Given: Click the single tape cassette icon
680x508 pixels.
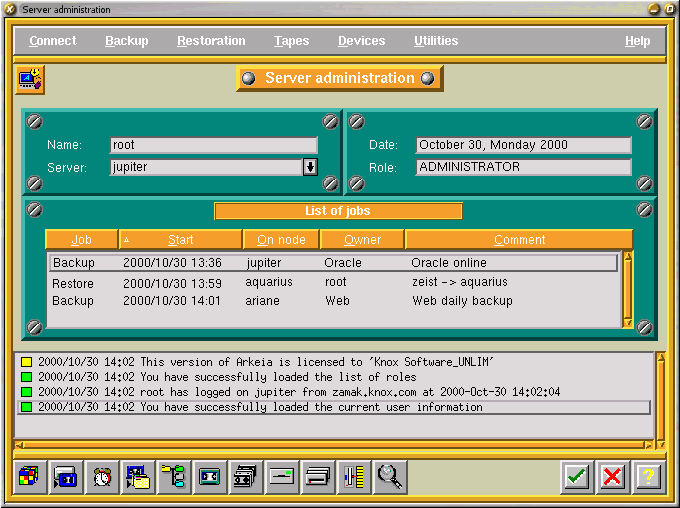Looking at the screenshot, I should pos(210,477).
